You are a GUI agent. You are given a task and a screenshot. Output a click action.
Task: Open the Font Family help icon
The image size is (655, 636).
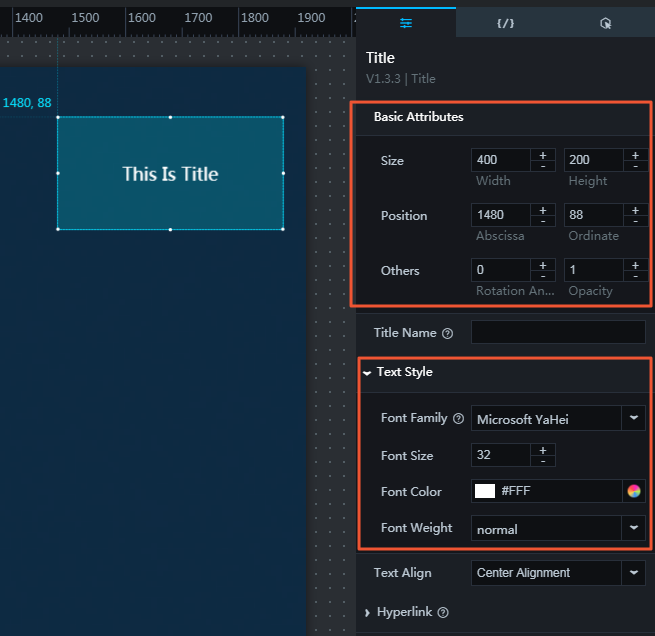[458, 418]
